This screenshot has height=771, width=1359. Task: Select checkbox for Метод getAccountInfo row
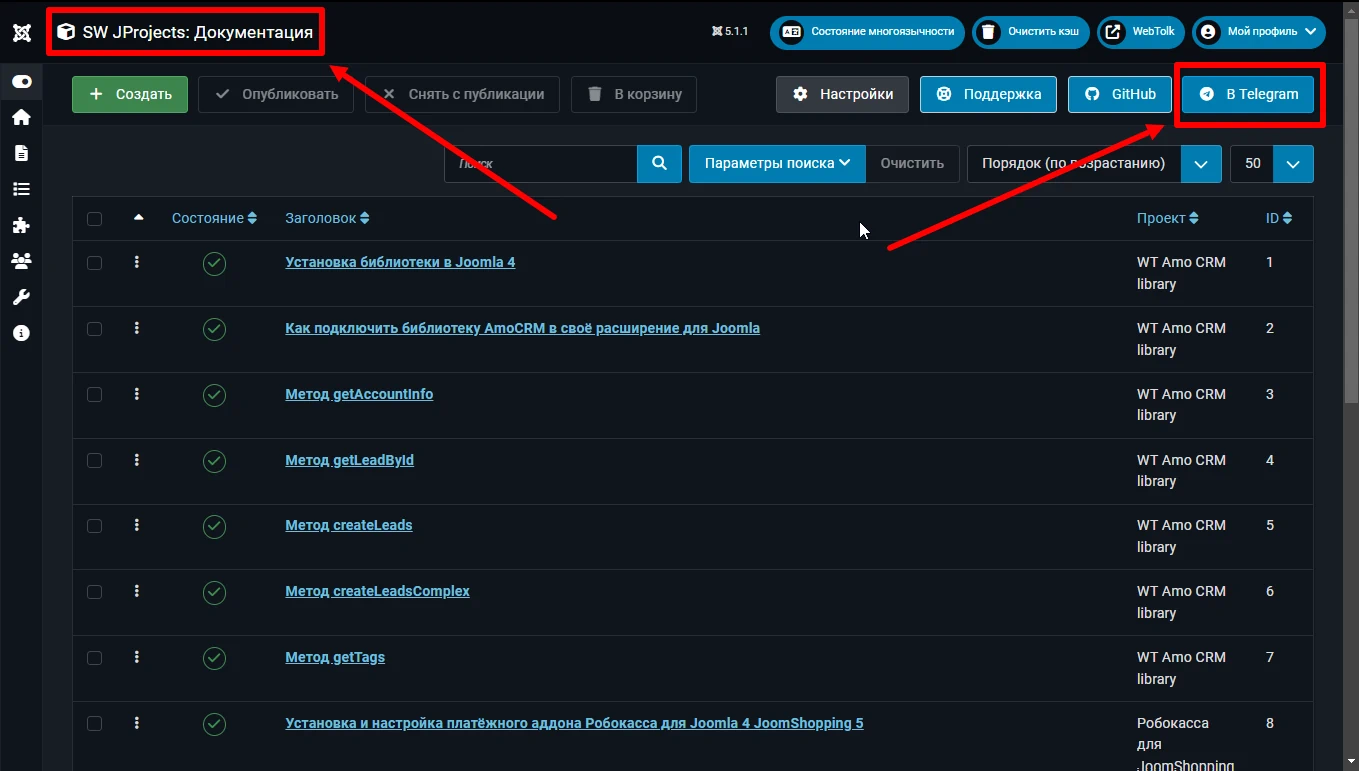point(94,395)
